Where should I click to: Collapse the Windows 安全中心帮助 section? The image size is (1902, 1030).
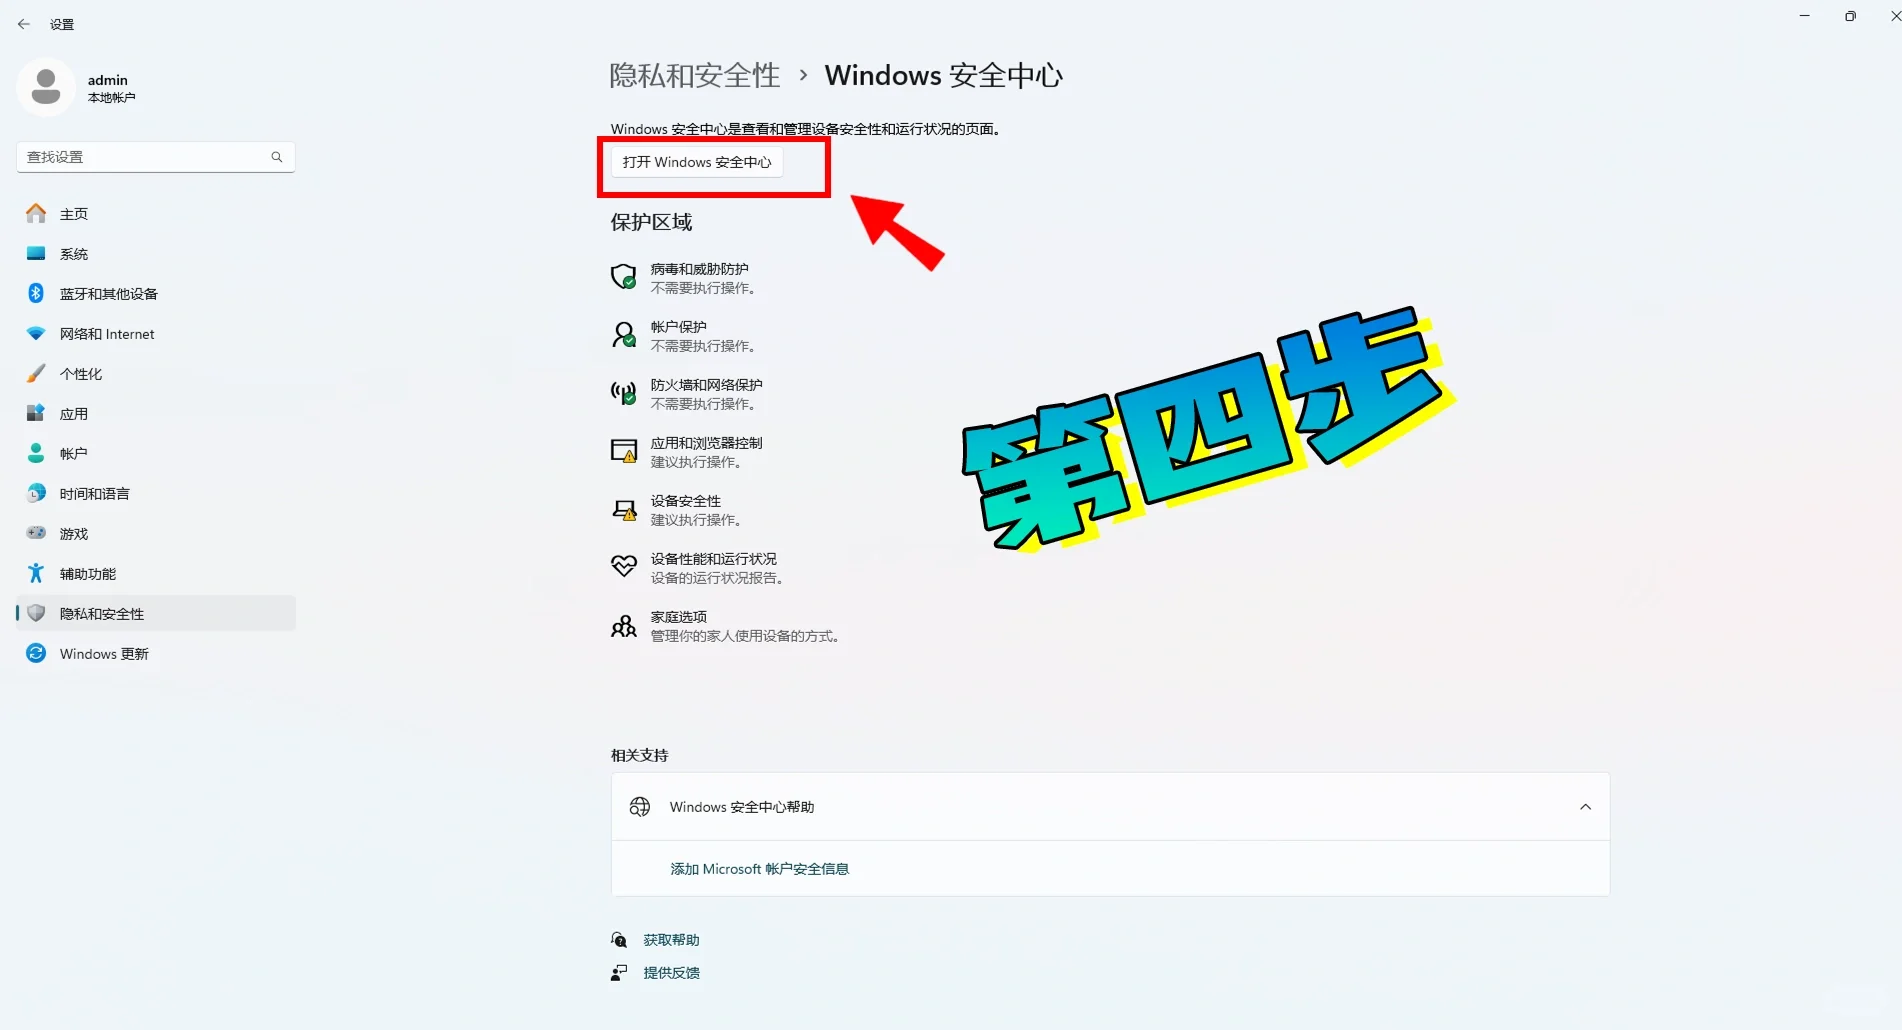point(1584,806)
